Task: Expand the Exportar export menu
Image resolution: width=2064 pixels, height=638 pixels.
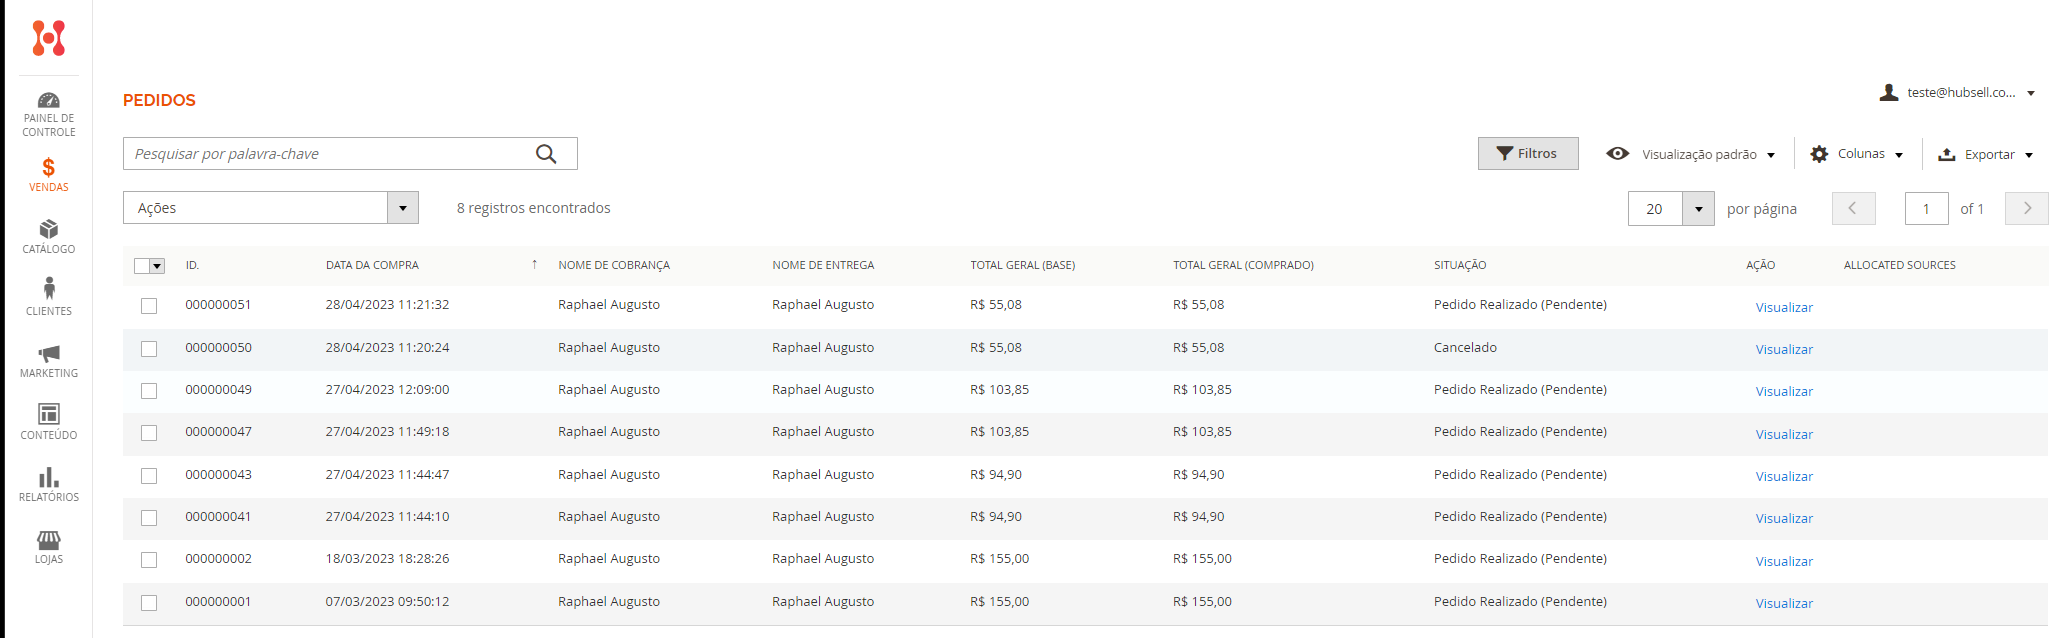Action: 1986,155
